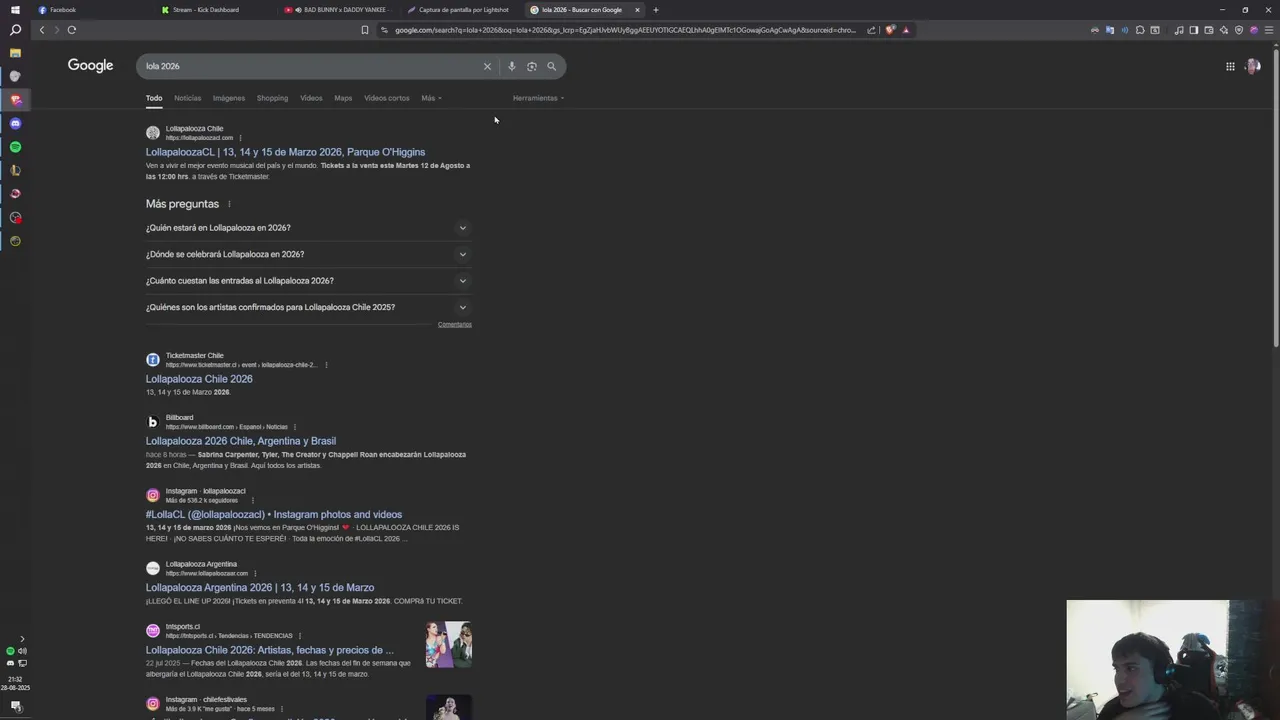Open Windows search from the taskbar
Screen dimensions: 1280x720
[15, 30]
